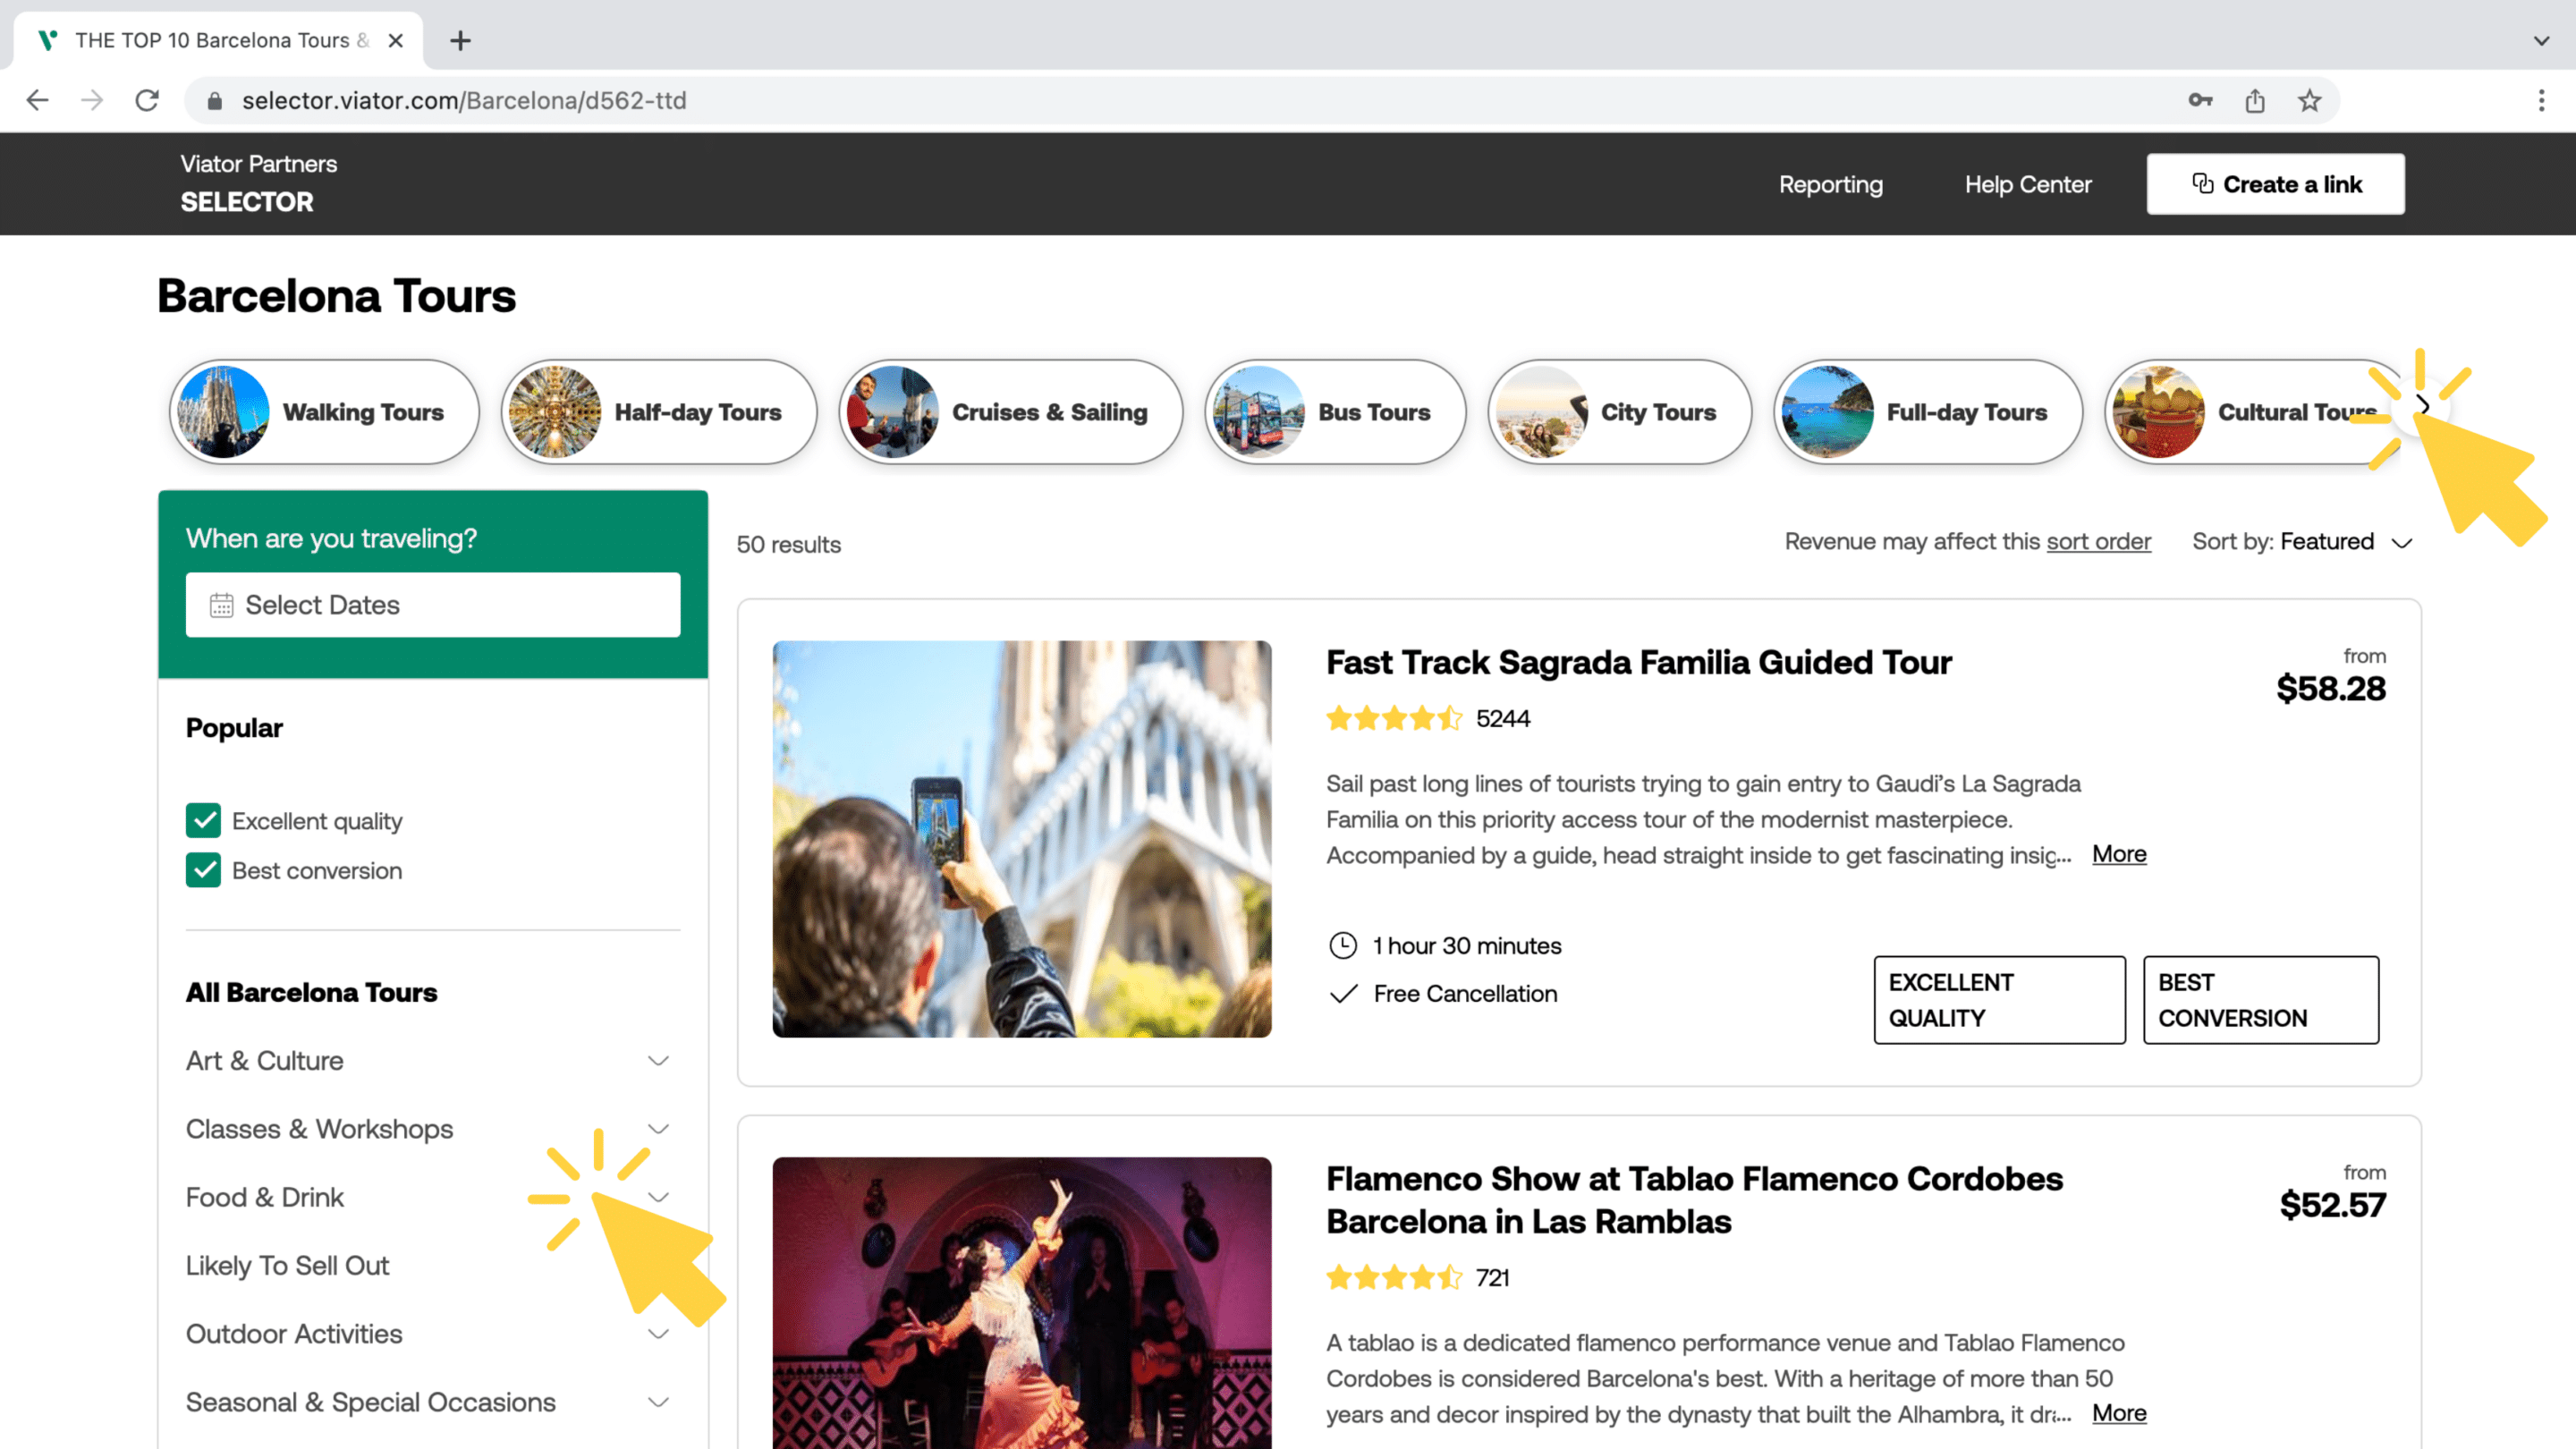Click the BEST CONVERSION badge
Image resolution: width=2576 pixels, height=1449 pixels.
(2261, 1000)
